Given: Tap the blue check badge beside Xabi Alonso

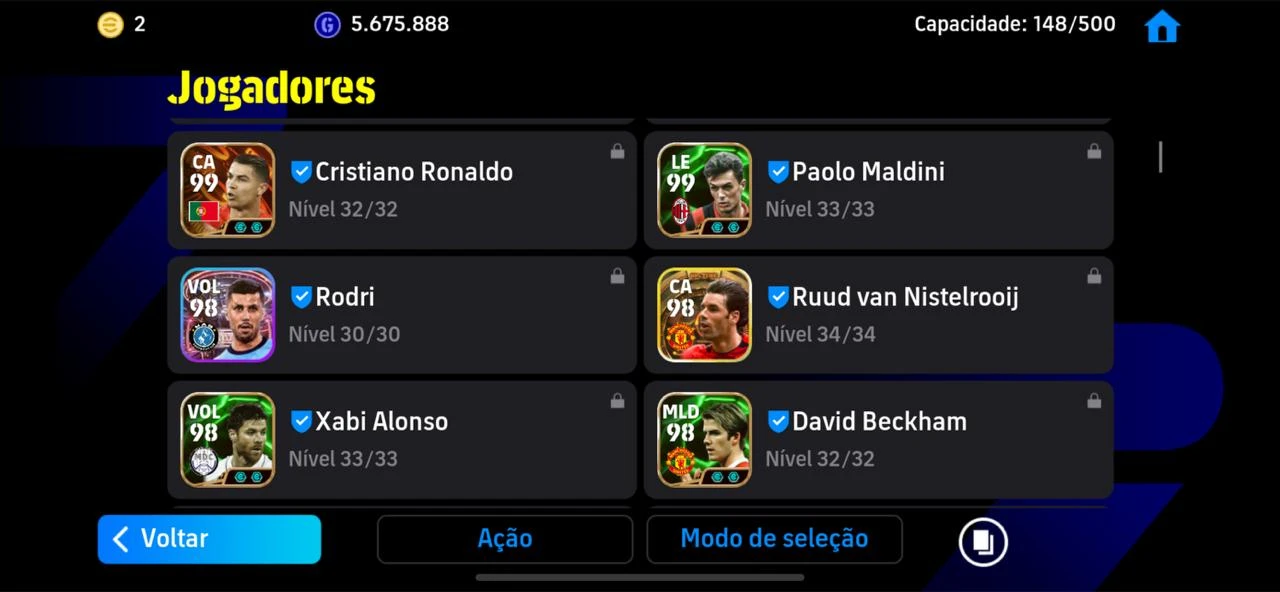Looking at the screenshot, I should (301, 421).
